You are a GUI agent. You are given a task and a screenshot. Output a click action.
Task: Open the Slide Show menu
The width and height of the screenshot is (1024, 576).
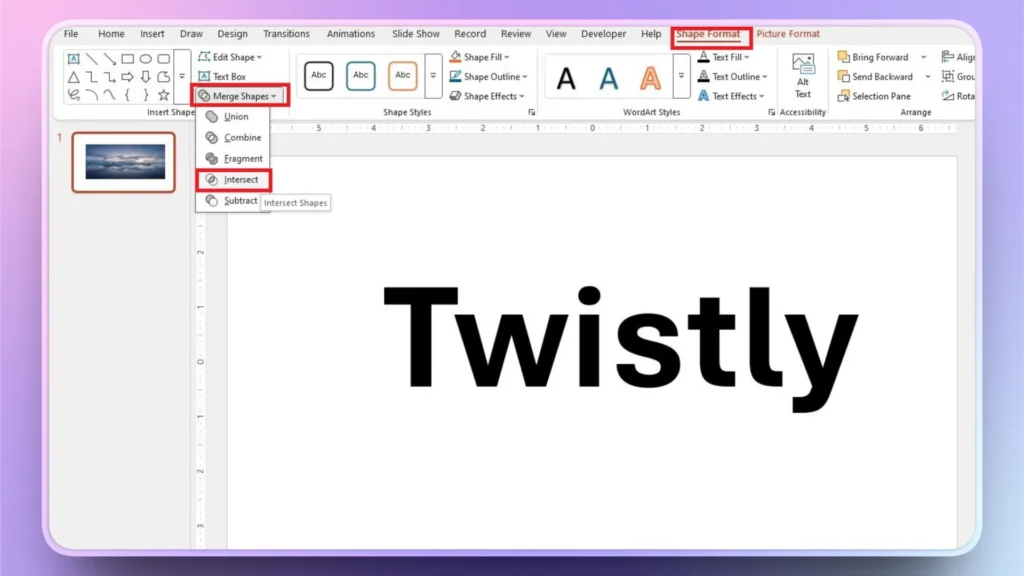(x=415, y=33)
